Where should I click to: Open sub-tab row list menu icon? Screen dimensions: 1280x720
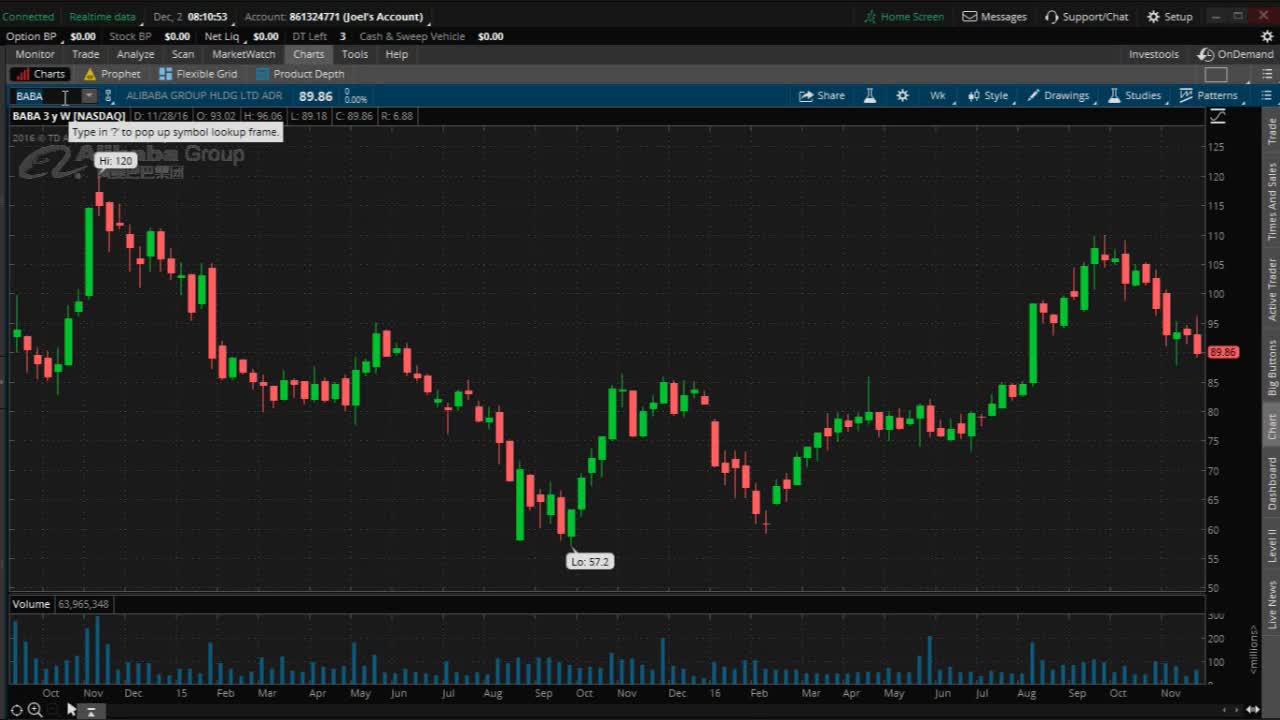click(x=1266, y=74)
